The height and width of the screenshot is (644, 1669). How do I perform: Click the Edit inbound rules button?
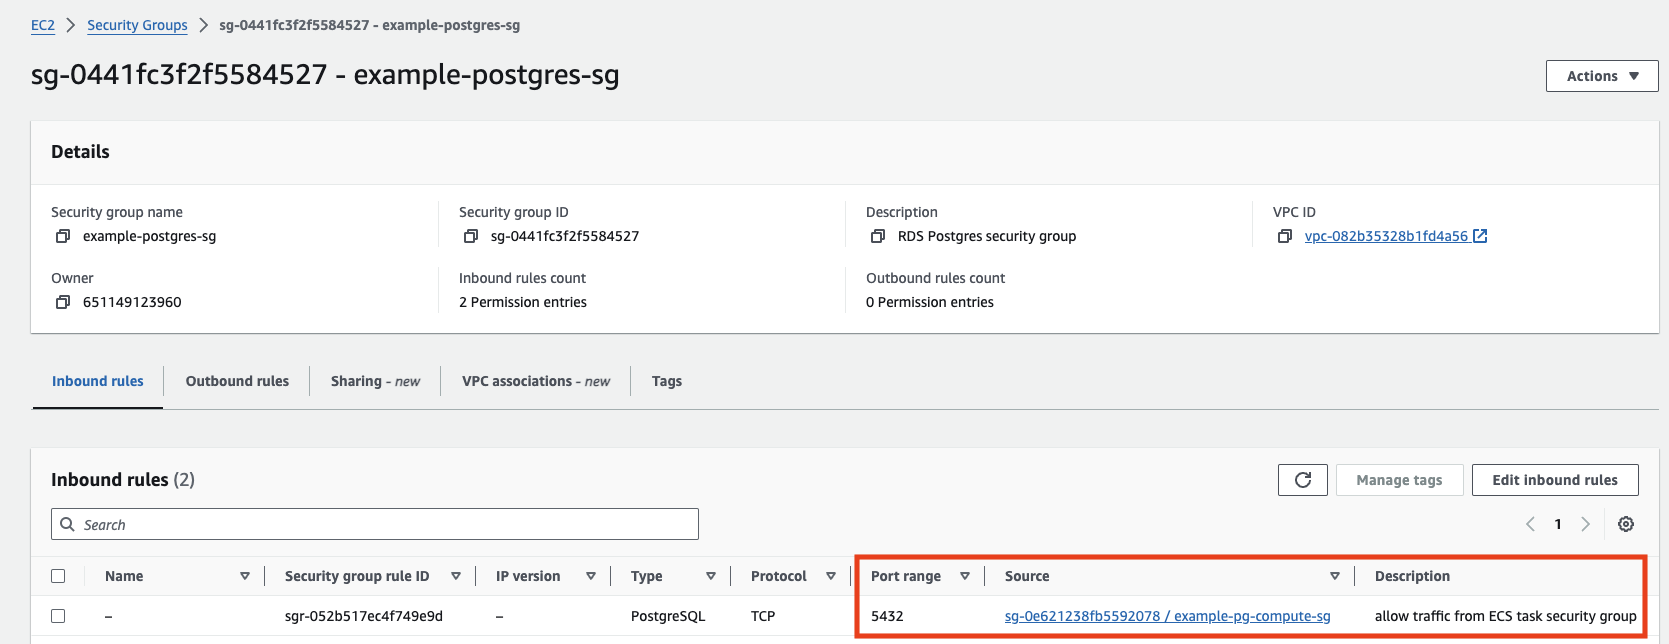pos(1554,480)
